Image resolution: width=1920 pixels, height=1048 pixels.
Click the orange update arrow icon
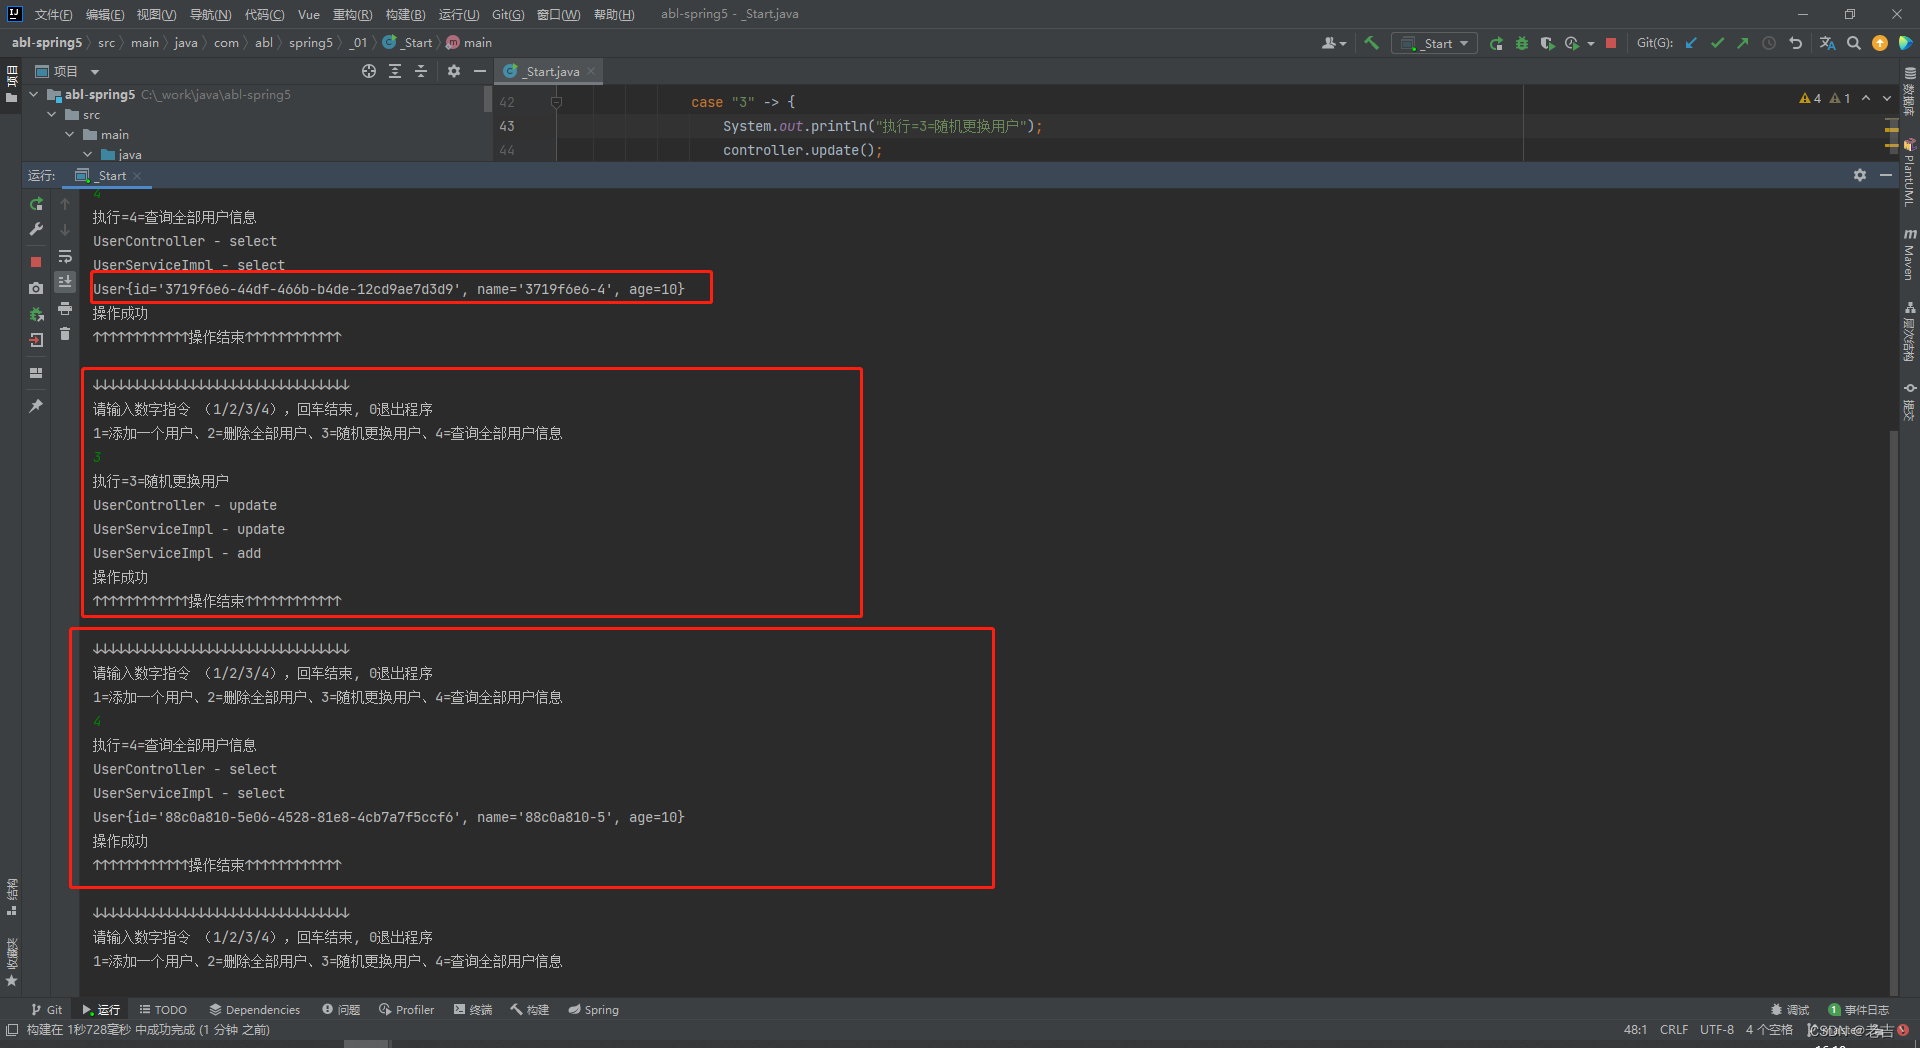tap(1880, 43)
